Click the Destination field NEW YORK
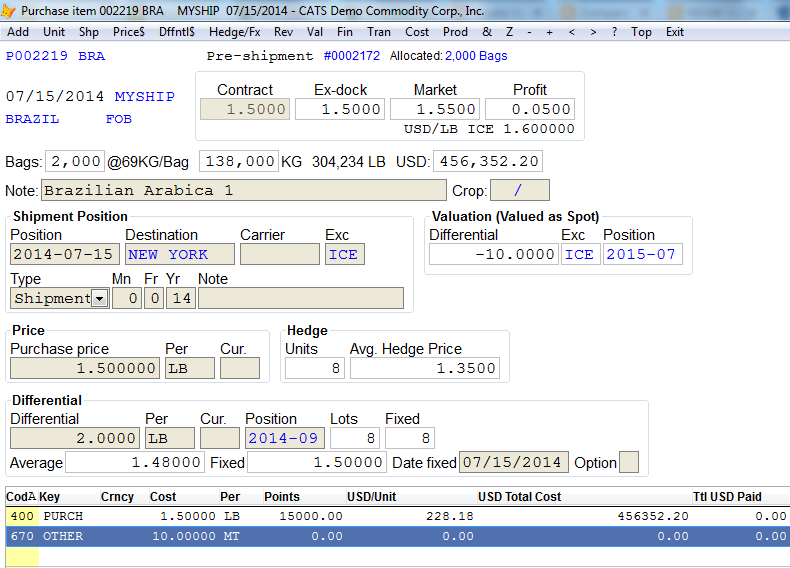 180,254
